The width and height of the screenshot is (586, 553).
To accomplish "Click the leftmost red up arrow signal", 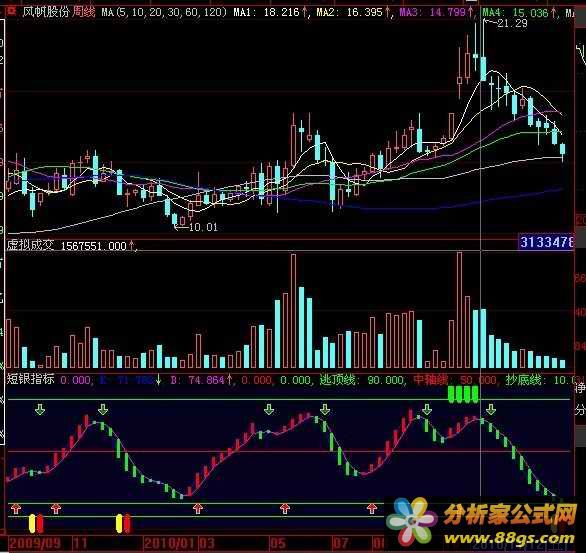I will coord(16,508).
